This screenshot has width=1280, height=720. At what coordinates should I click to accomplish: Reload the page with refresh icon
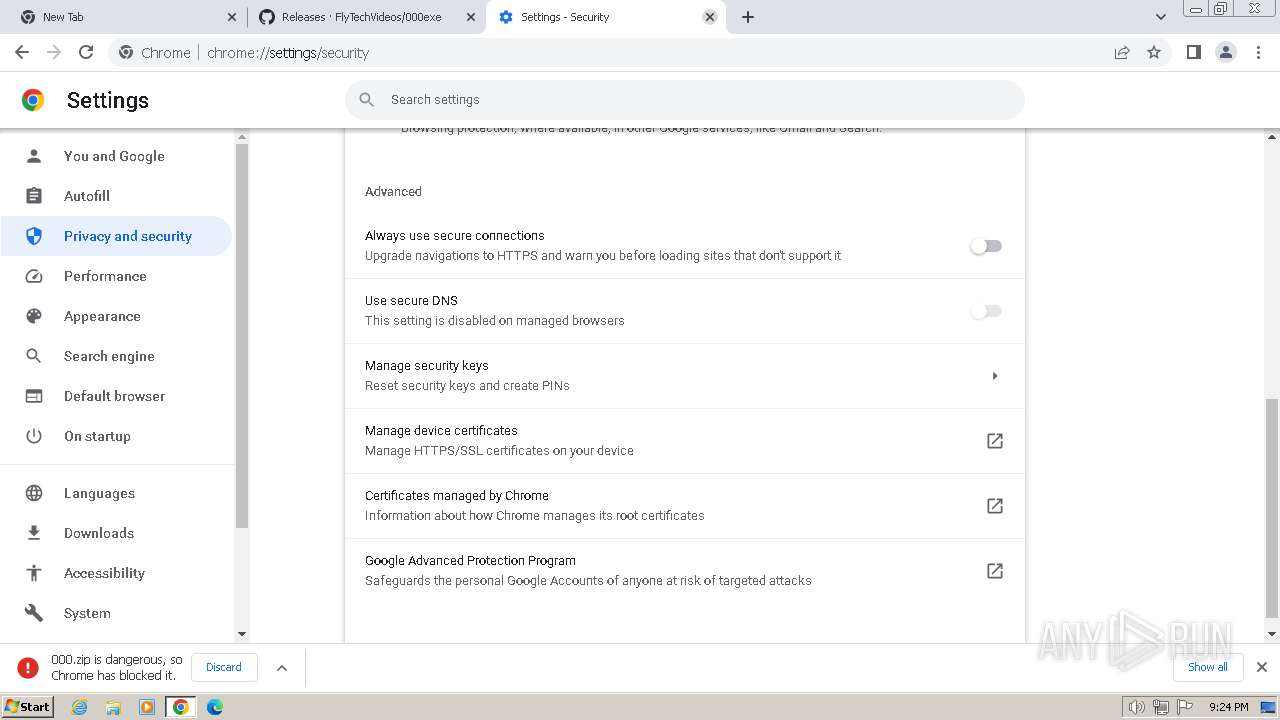[86, 53]
